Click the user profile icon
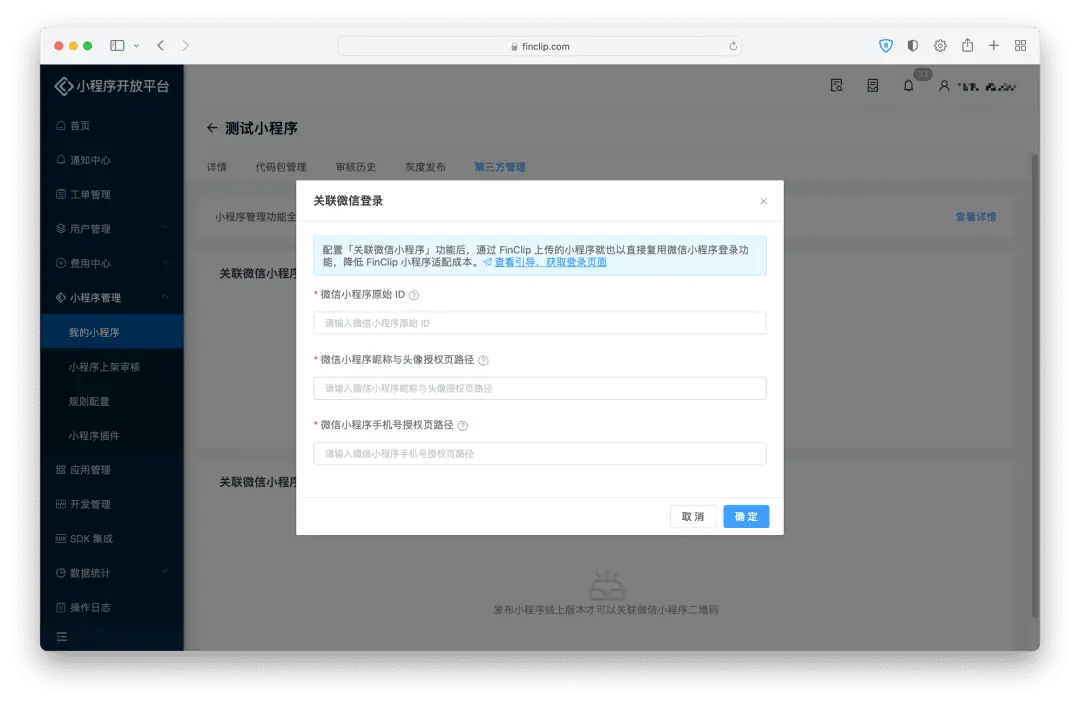This screenshot has width=1080, height=704. tap(945, 86)
